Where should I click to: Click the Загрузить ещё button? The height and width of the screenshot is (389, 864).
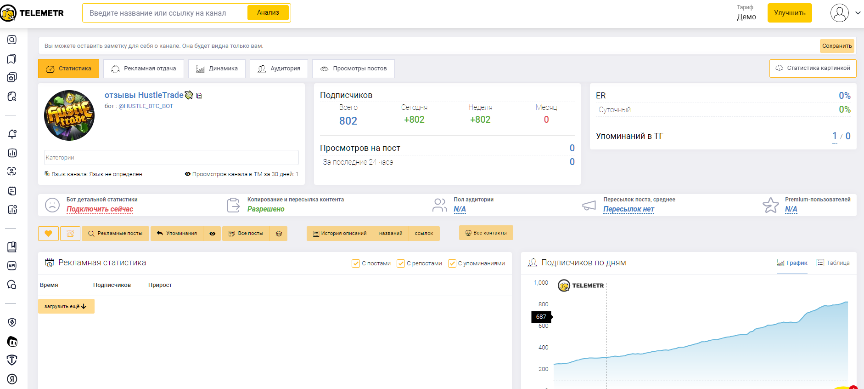[66, 306]
